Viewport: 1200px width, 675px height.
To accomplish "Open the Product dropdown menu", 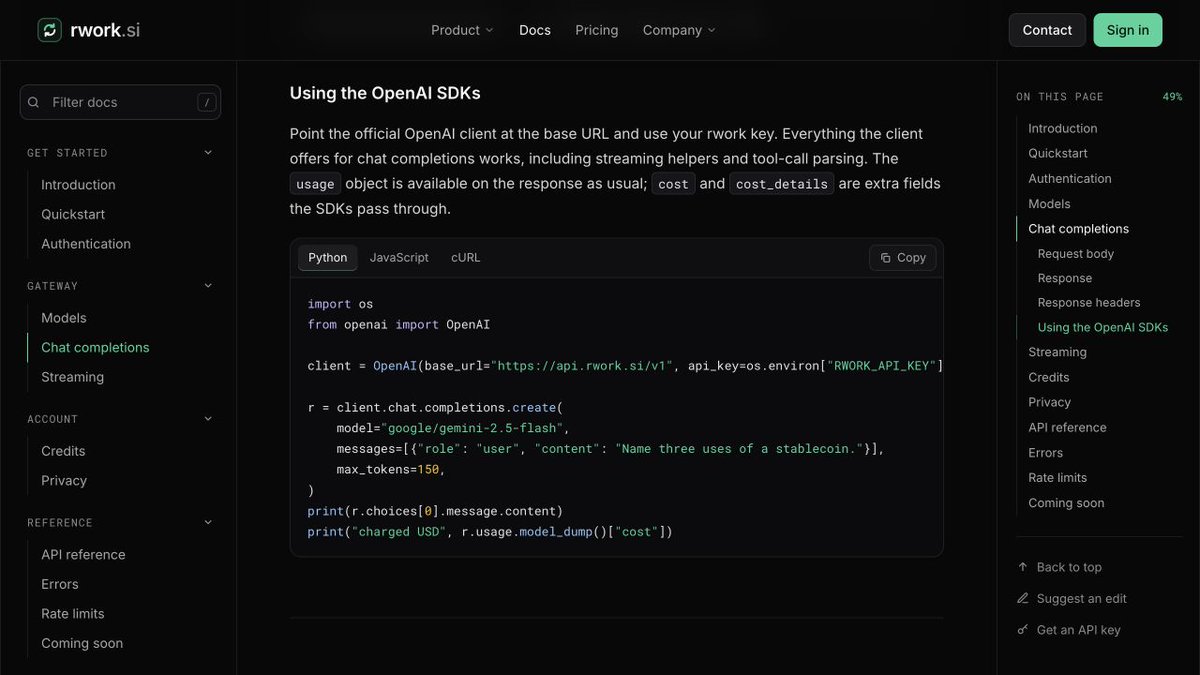I will (462, 30).
